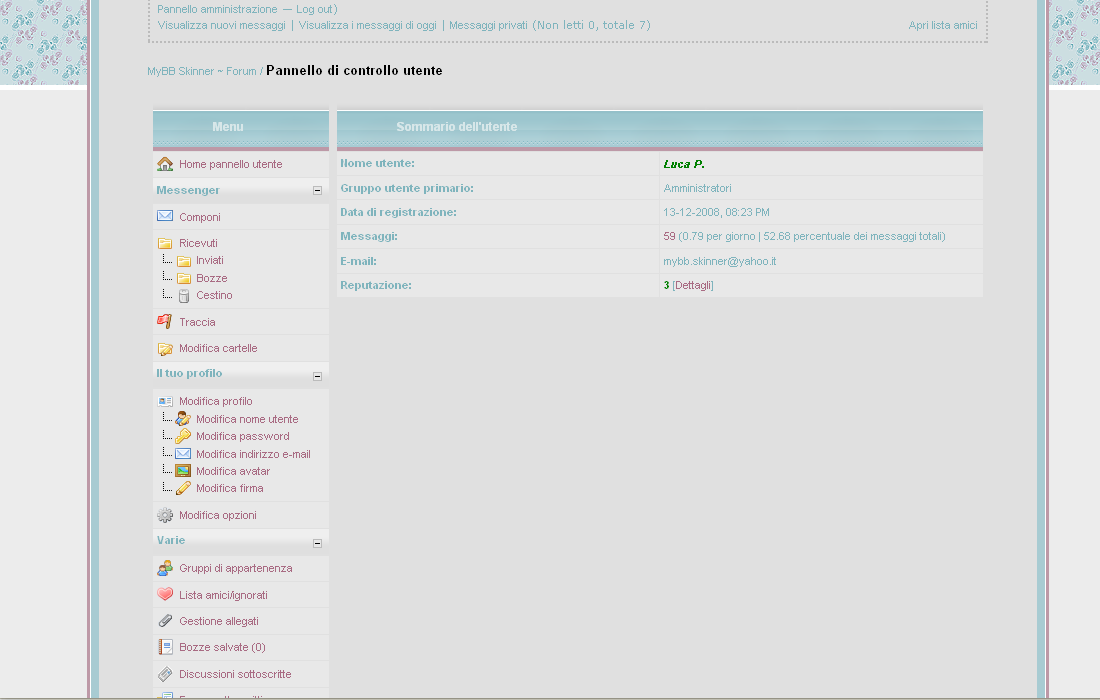Click the Home pannello utente house icon
The image size is (1100, 700).
click(165, 164)
